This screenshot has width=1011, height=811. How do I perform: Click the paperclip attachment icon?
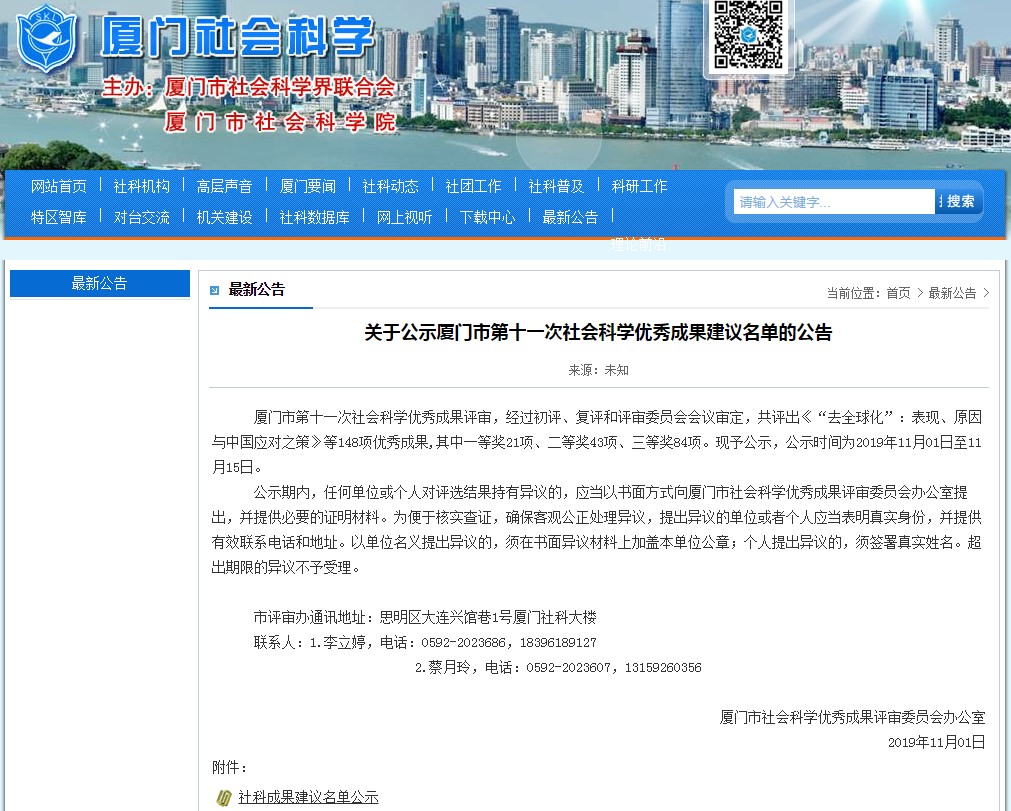pos(224,798)
